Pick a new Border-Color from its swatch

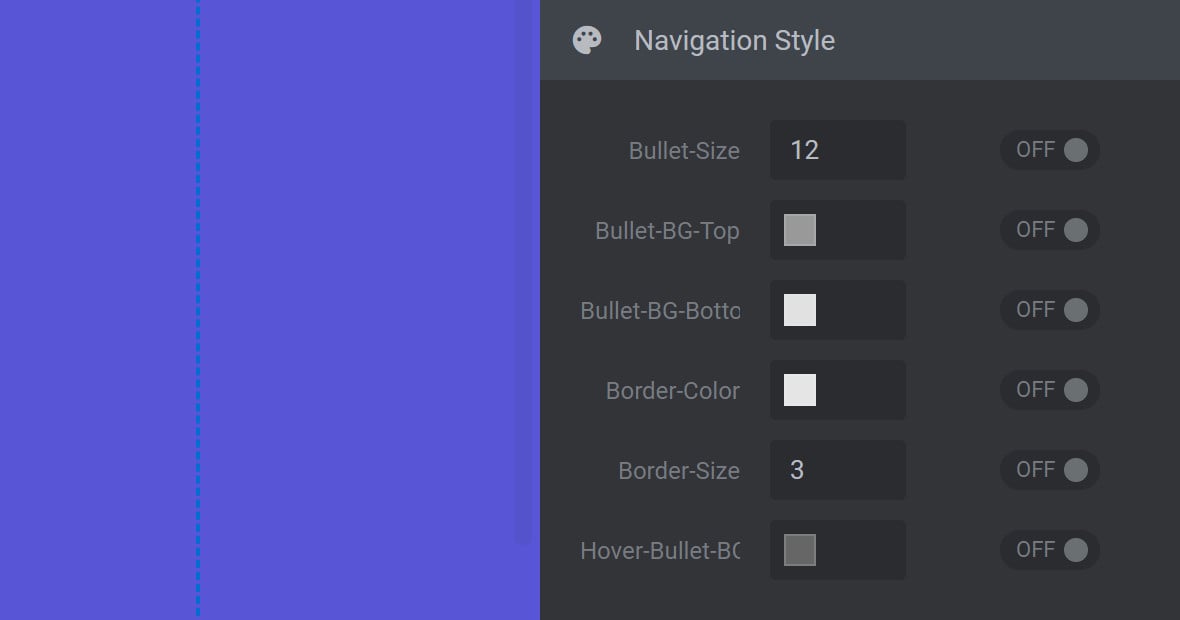coord(800,390)
